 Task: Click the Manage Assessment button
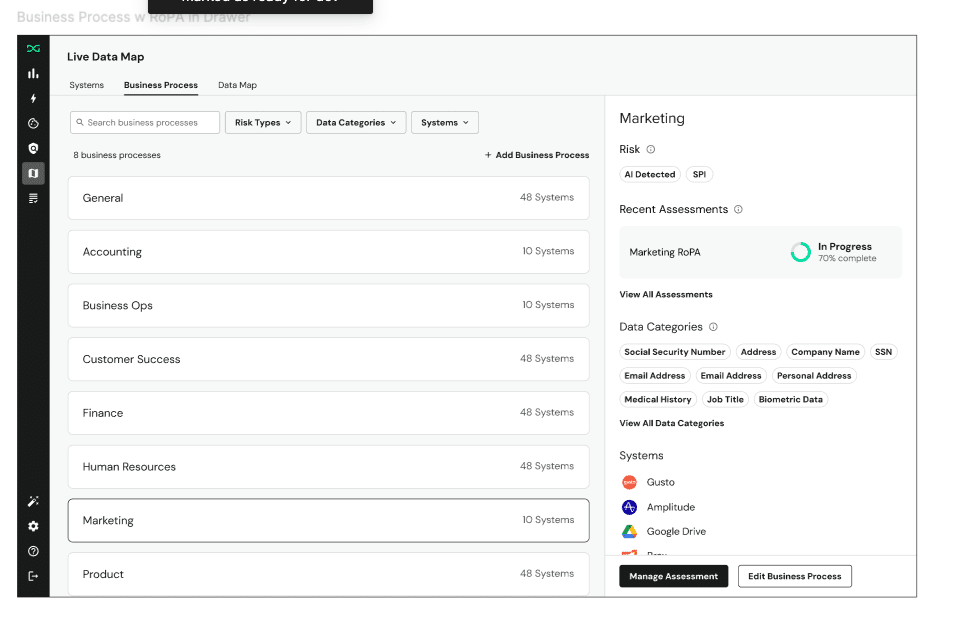673,576
